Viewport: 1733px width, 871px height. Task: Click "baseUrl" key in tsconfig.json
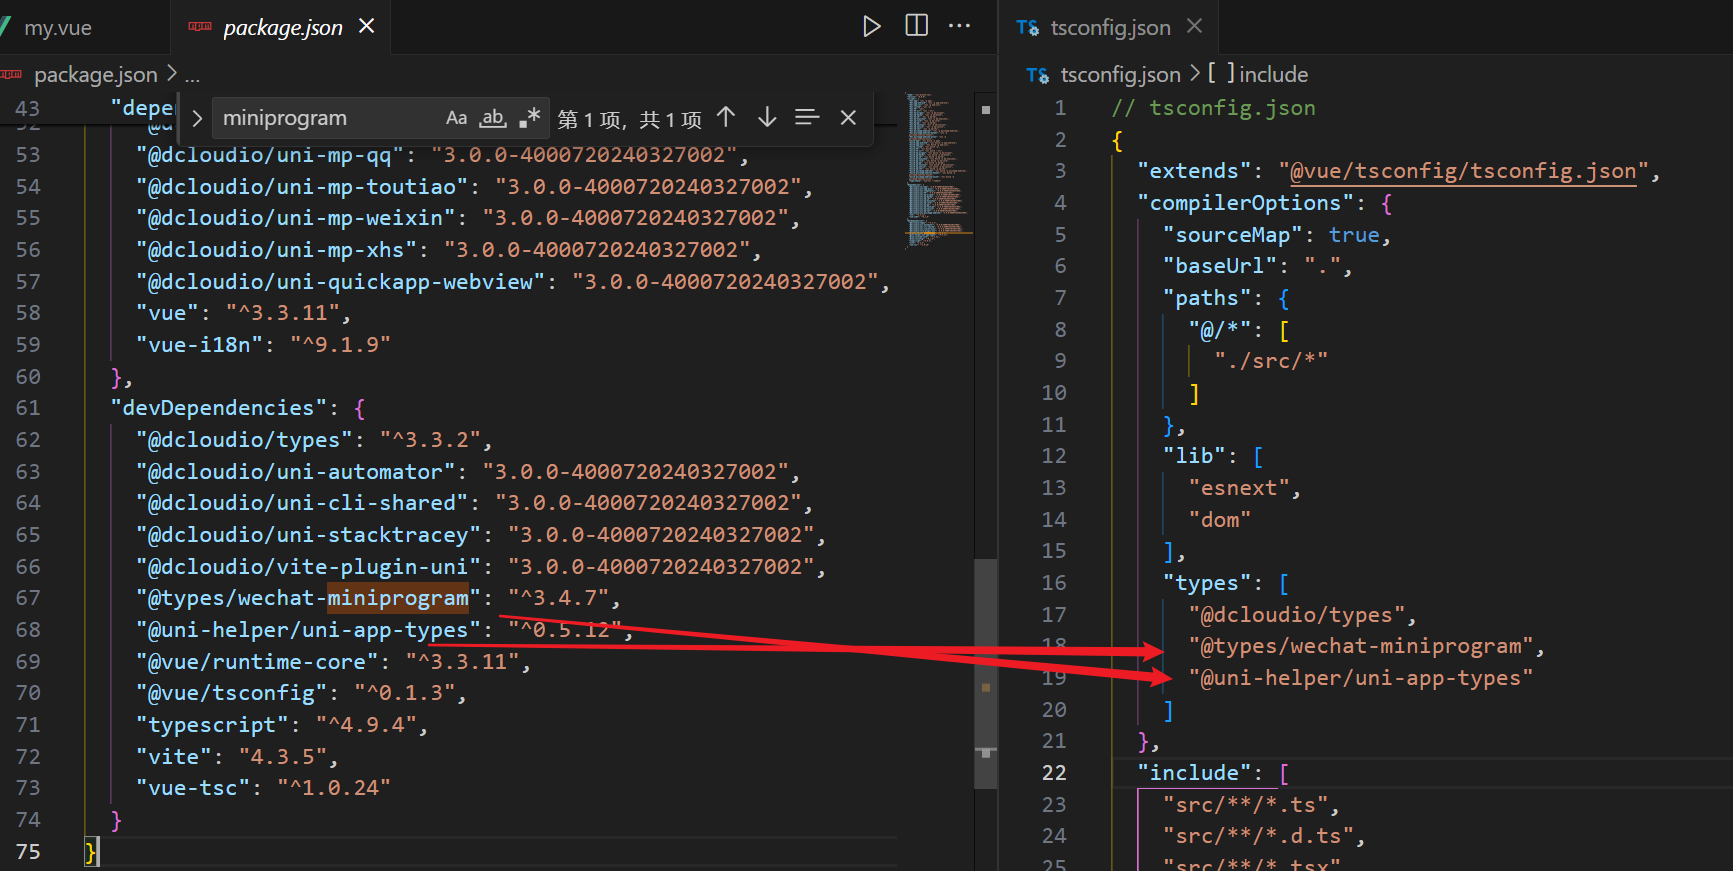tap(1220, 266)
